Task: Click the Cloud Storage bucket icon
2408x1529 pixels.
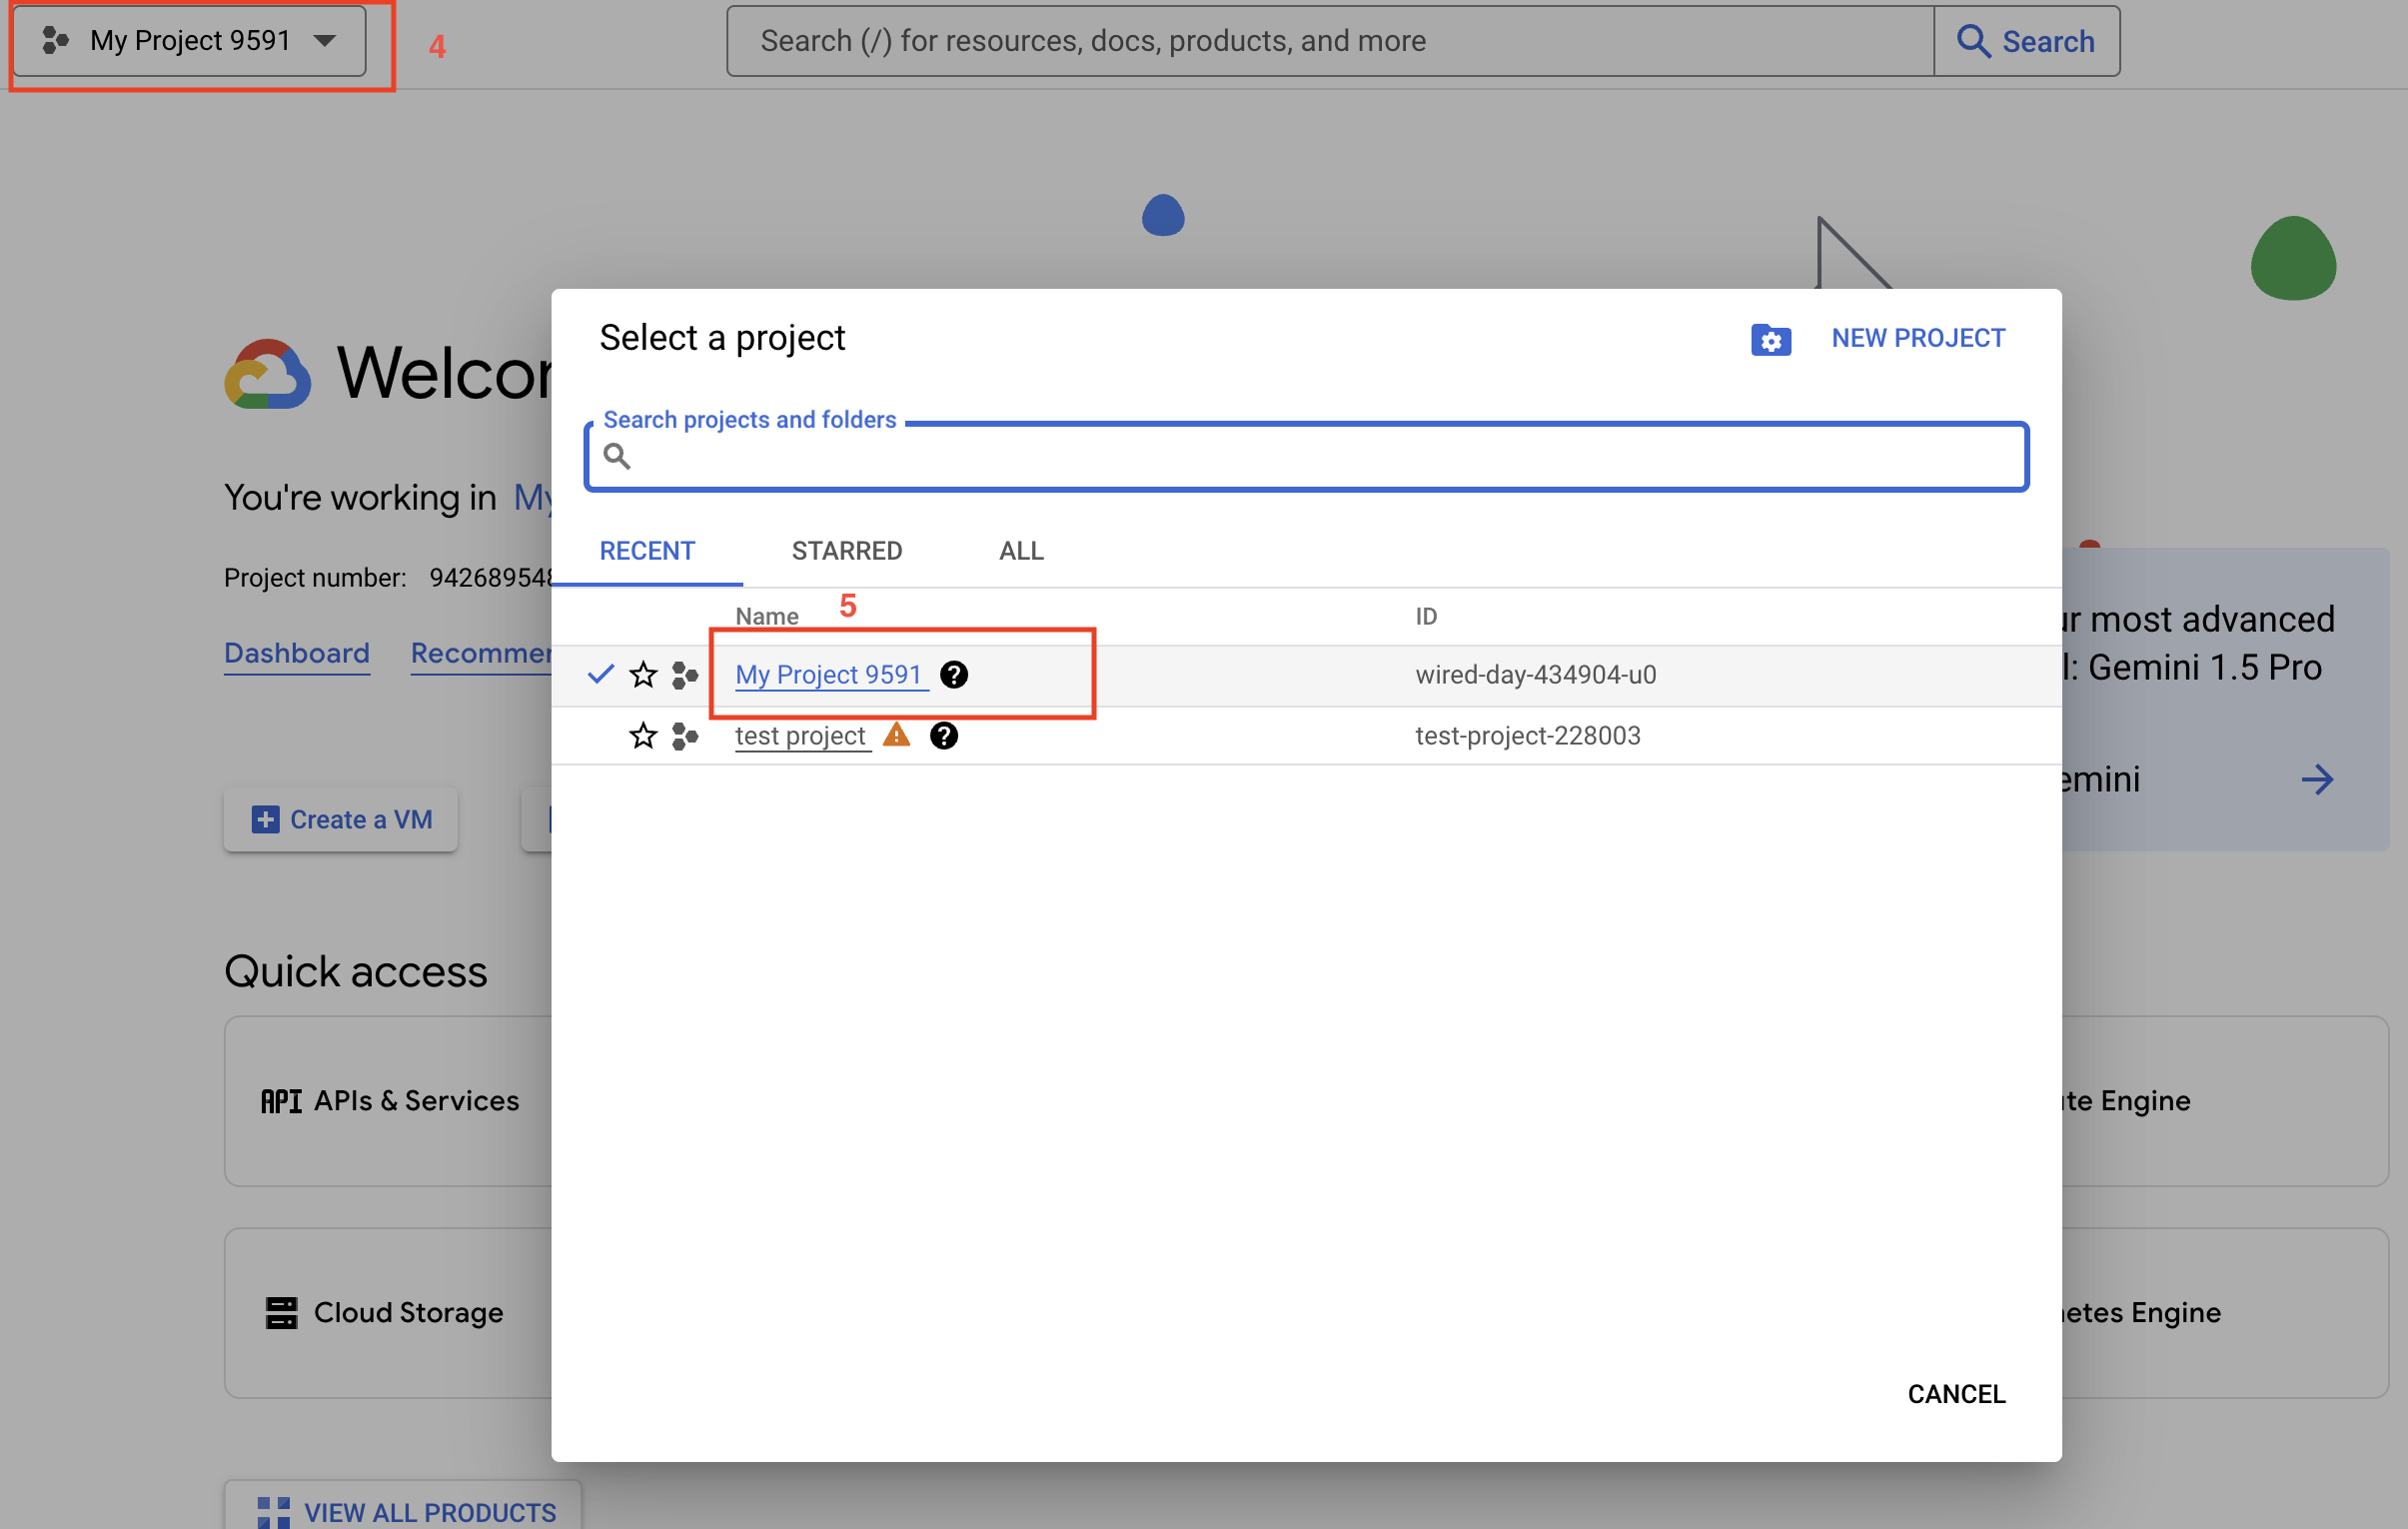Action: 282,1313
